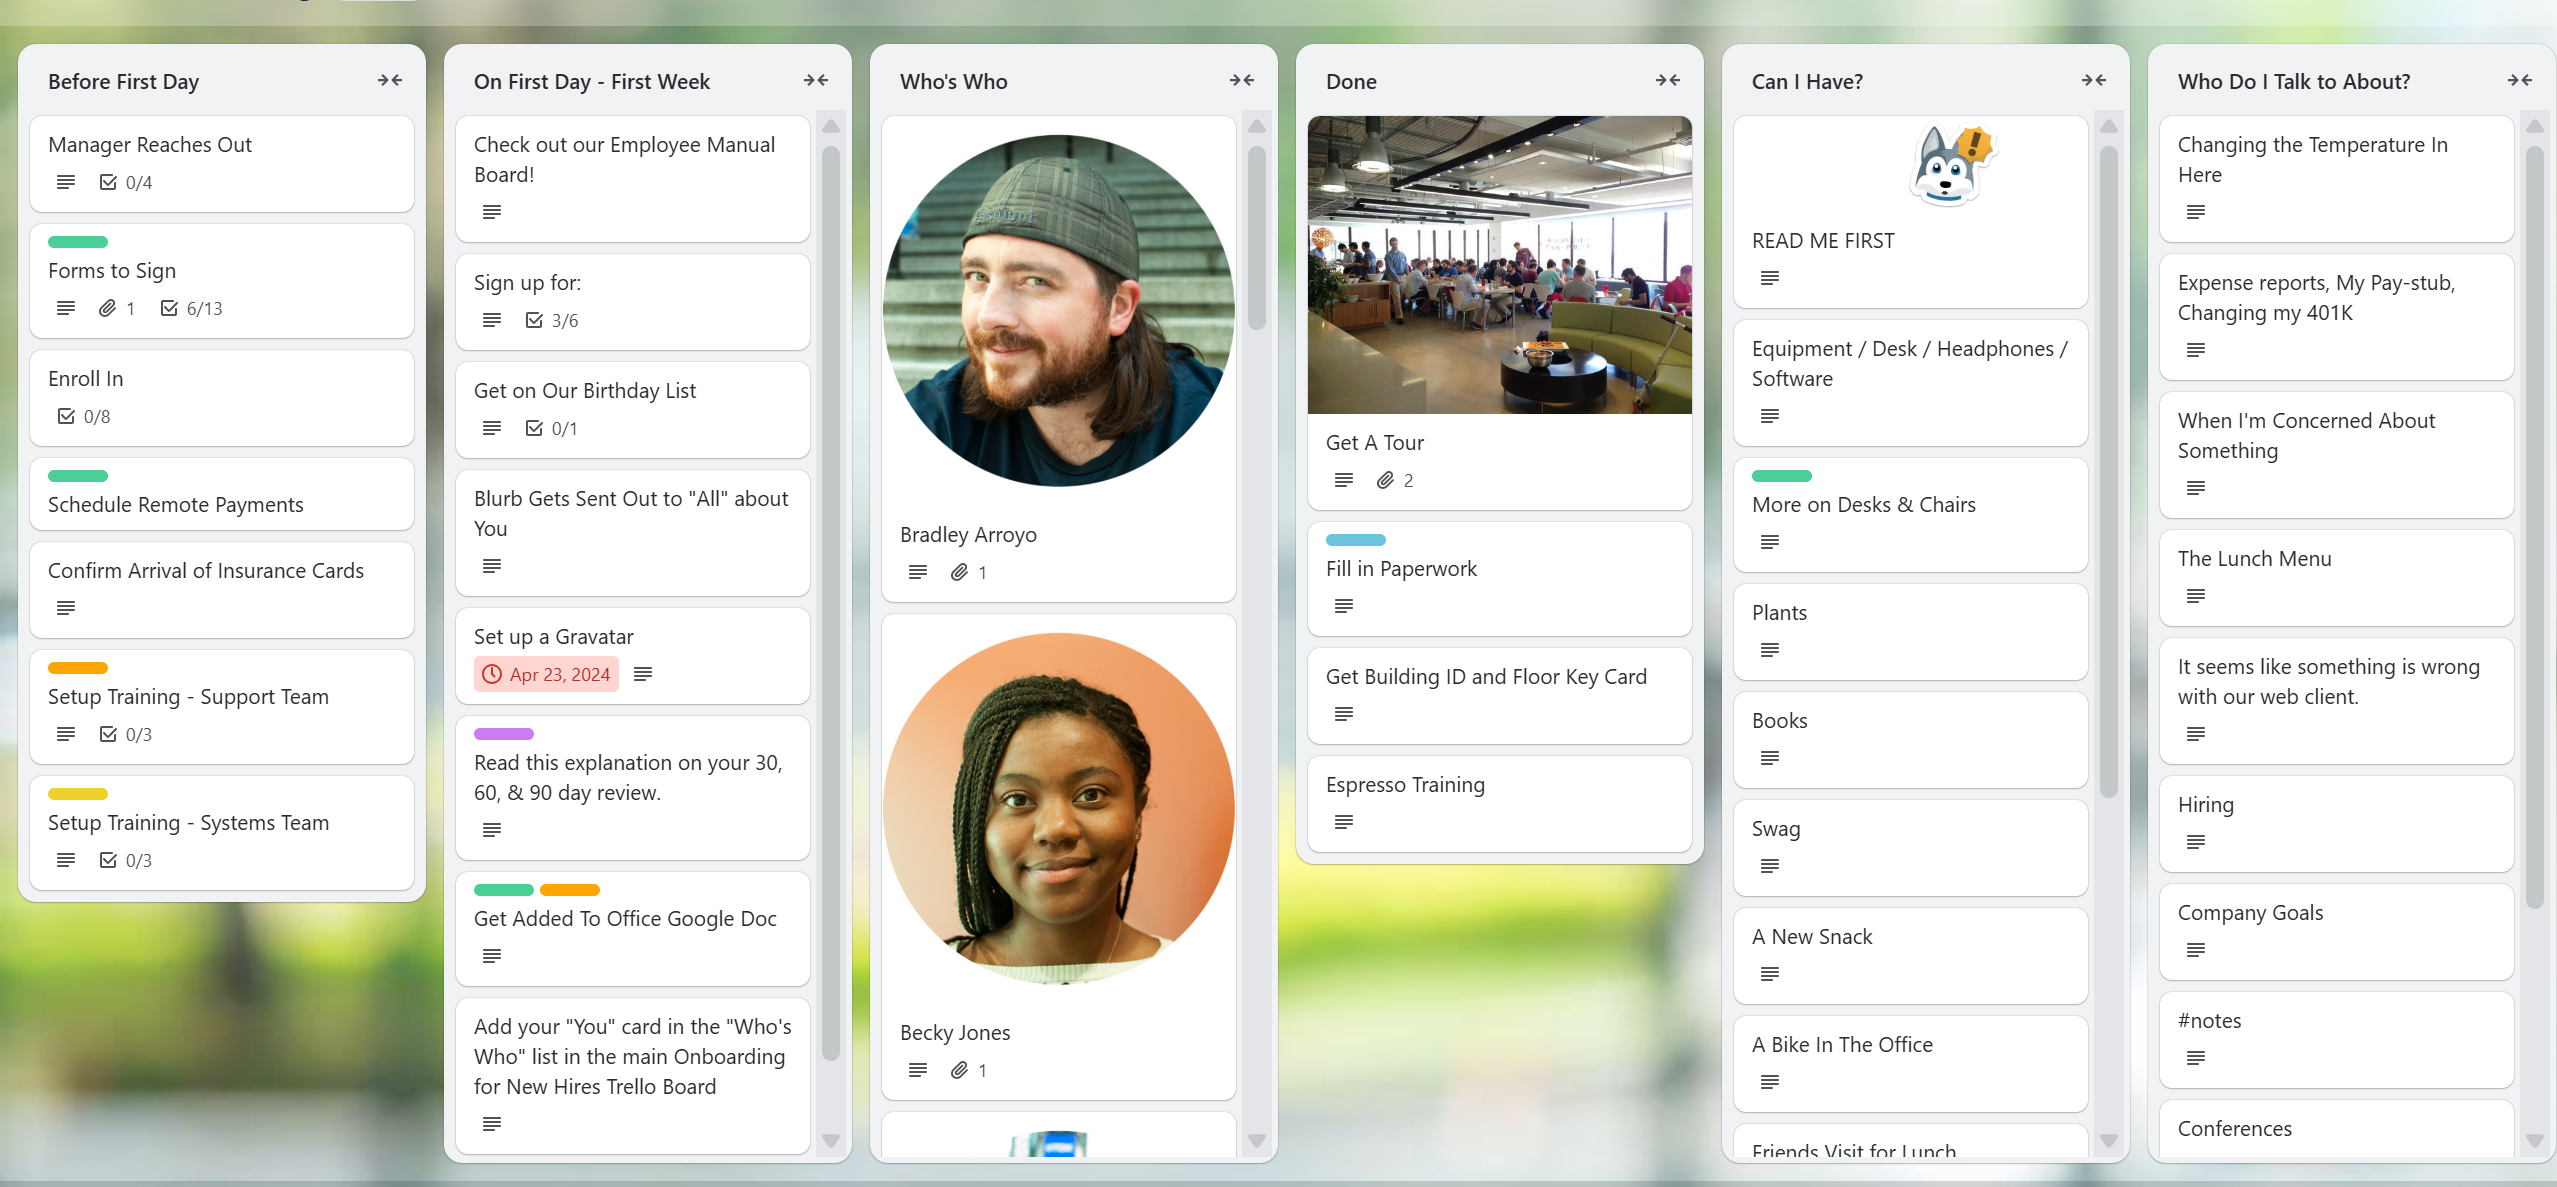Open Bradley Arroyo's profile photo
The width and height of the screenshot is (2557, 1187).
click(1059, 311)
